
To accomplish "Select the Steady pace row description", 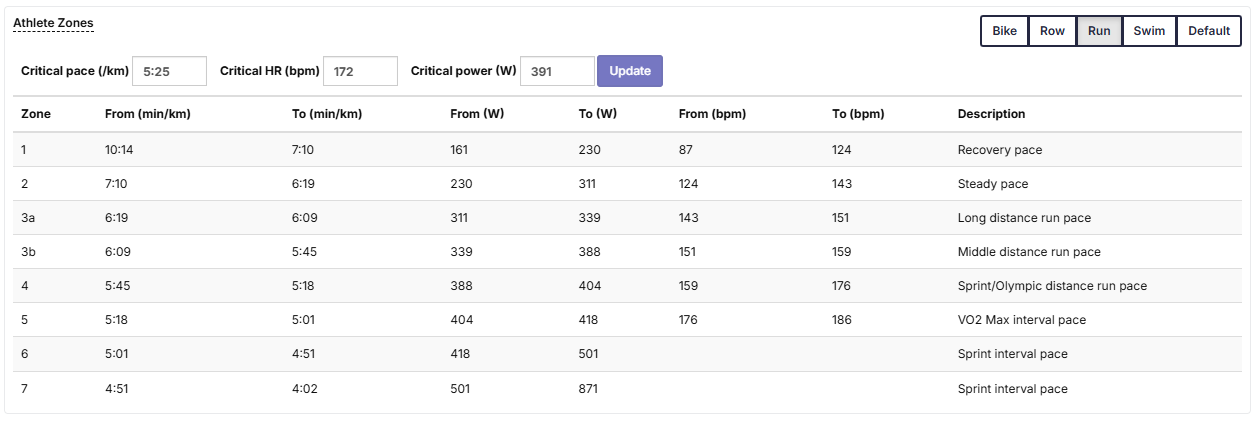I will coord(993,184).
